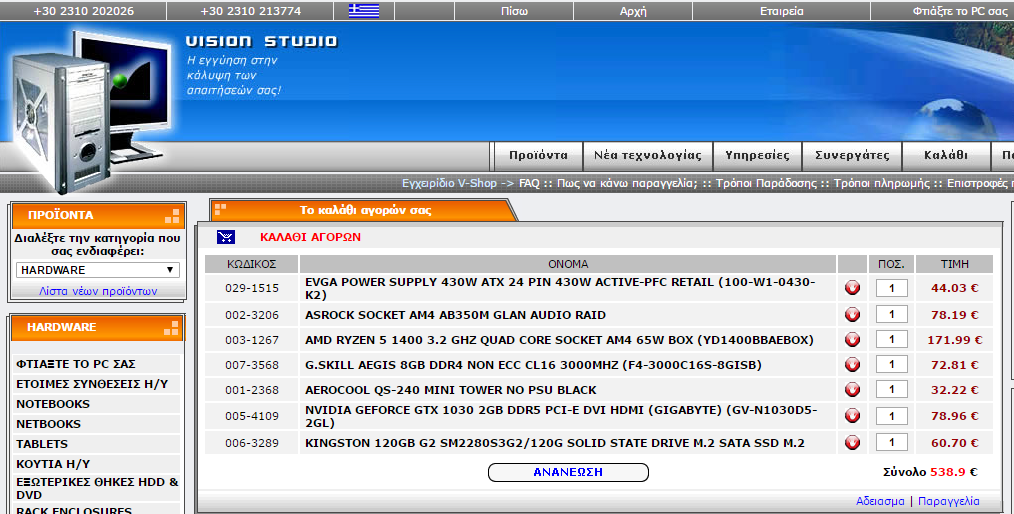1014x514 pixels.
Task: Click the Το καλάθι αγορών σας tab
Action: tap(365, 210)
